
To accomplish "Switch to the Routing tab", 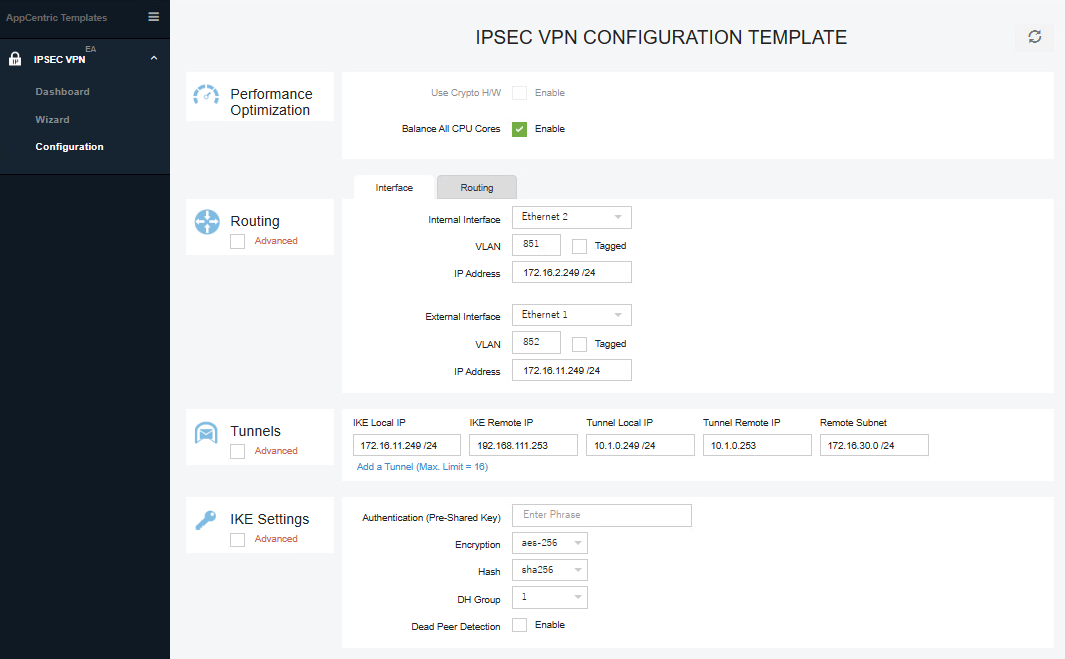I will pyautogui.click(x=476, y=187).
